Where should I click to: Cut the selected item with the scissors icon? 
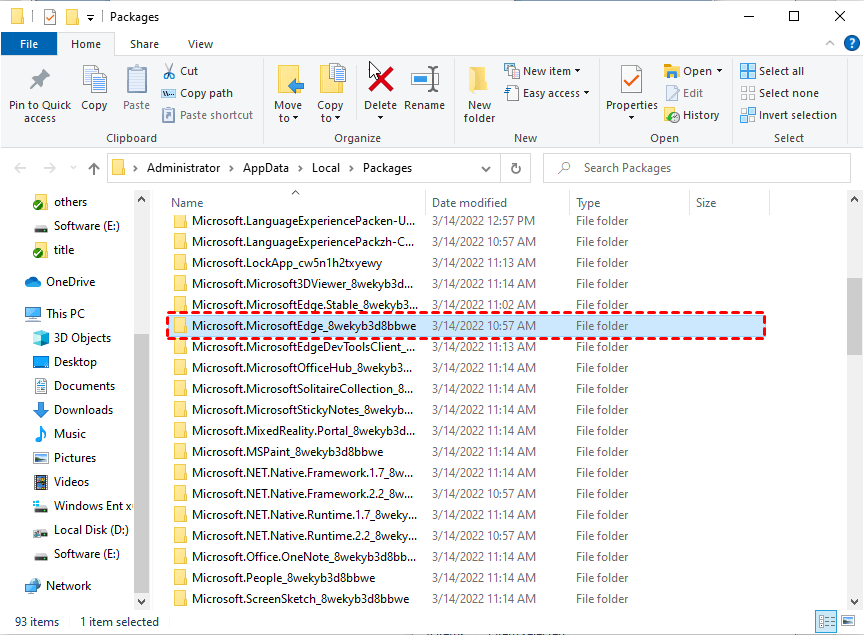coord(169,71)
